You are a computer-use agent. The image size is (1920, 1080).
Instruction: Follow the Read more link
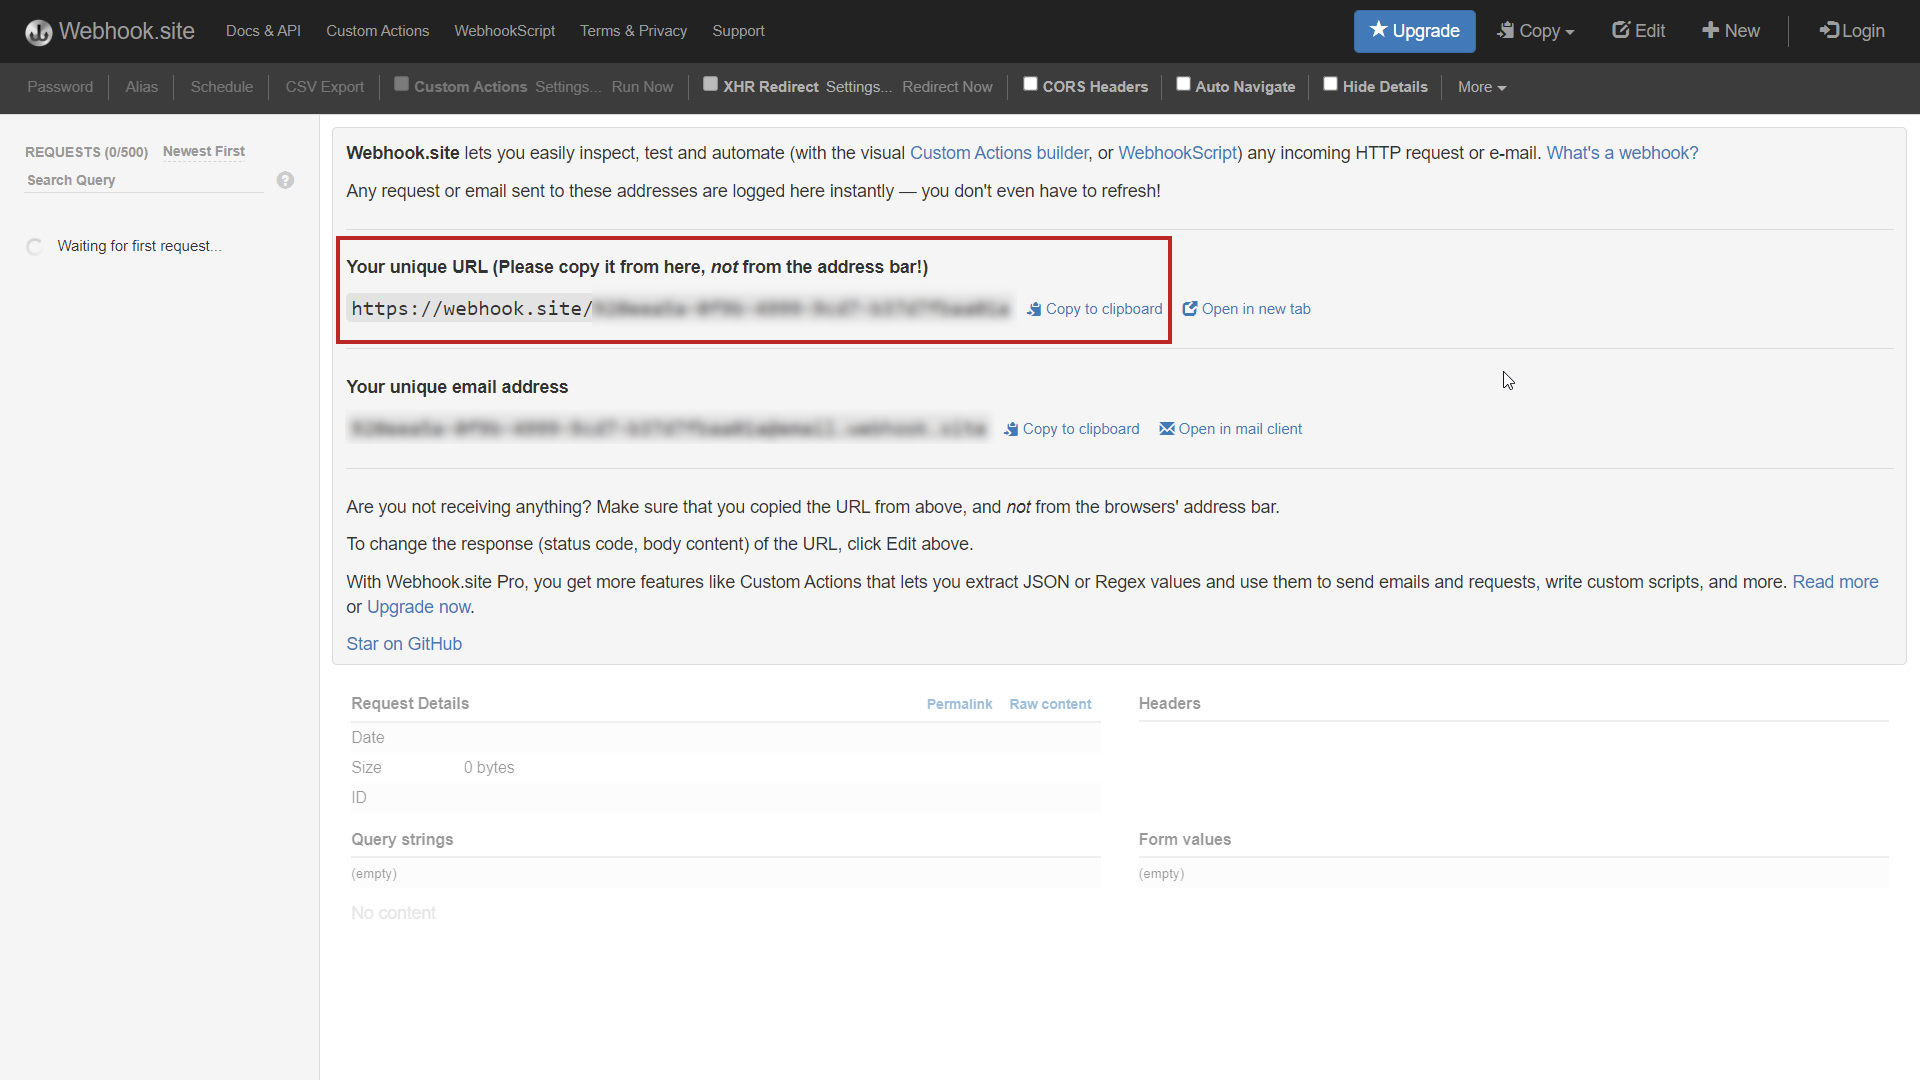1835,582
